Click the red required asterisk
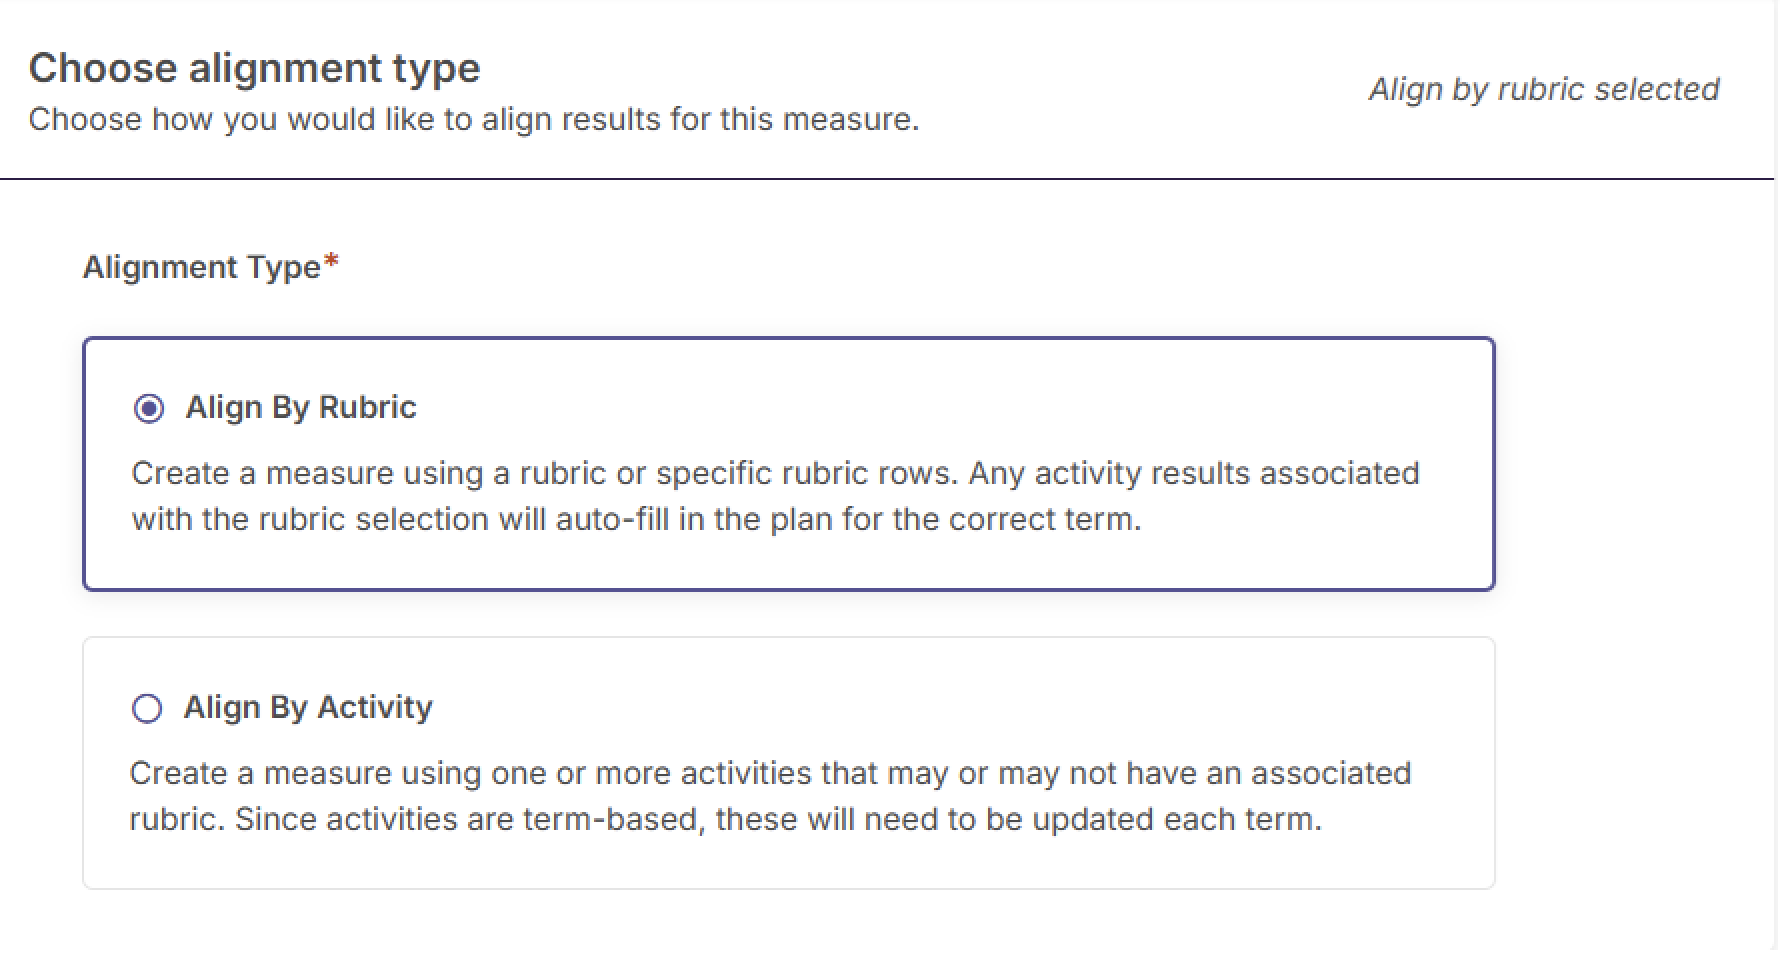Image resolution: width=1780 pixels, height=964 pixels. pos(332,264)
